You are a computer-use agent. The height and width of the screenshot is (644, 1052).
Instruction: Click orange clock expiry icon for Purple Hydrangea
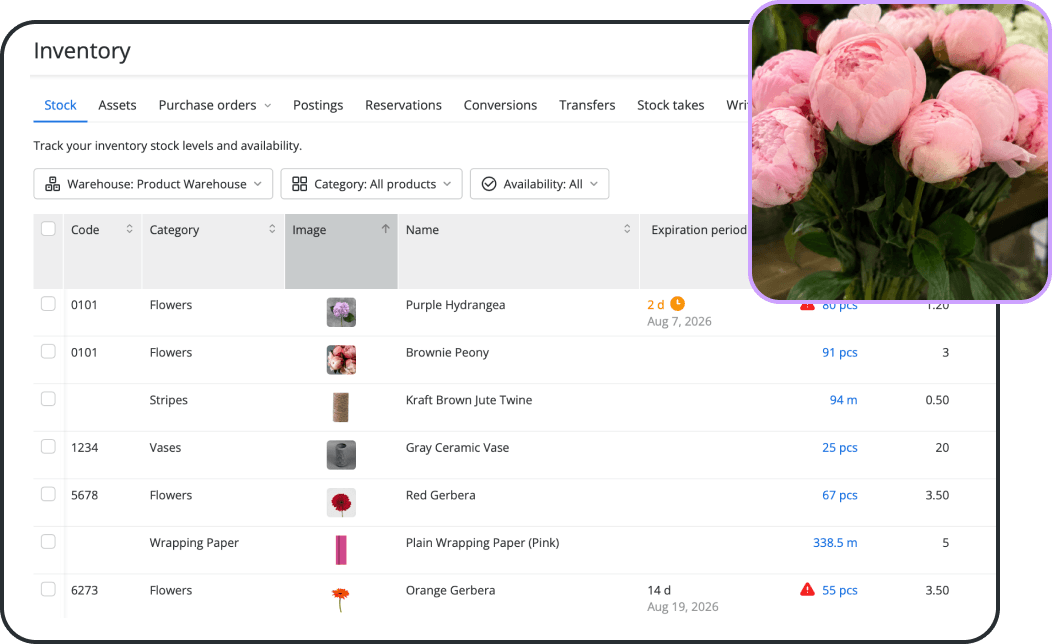[678, 304]
